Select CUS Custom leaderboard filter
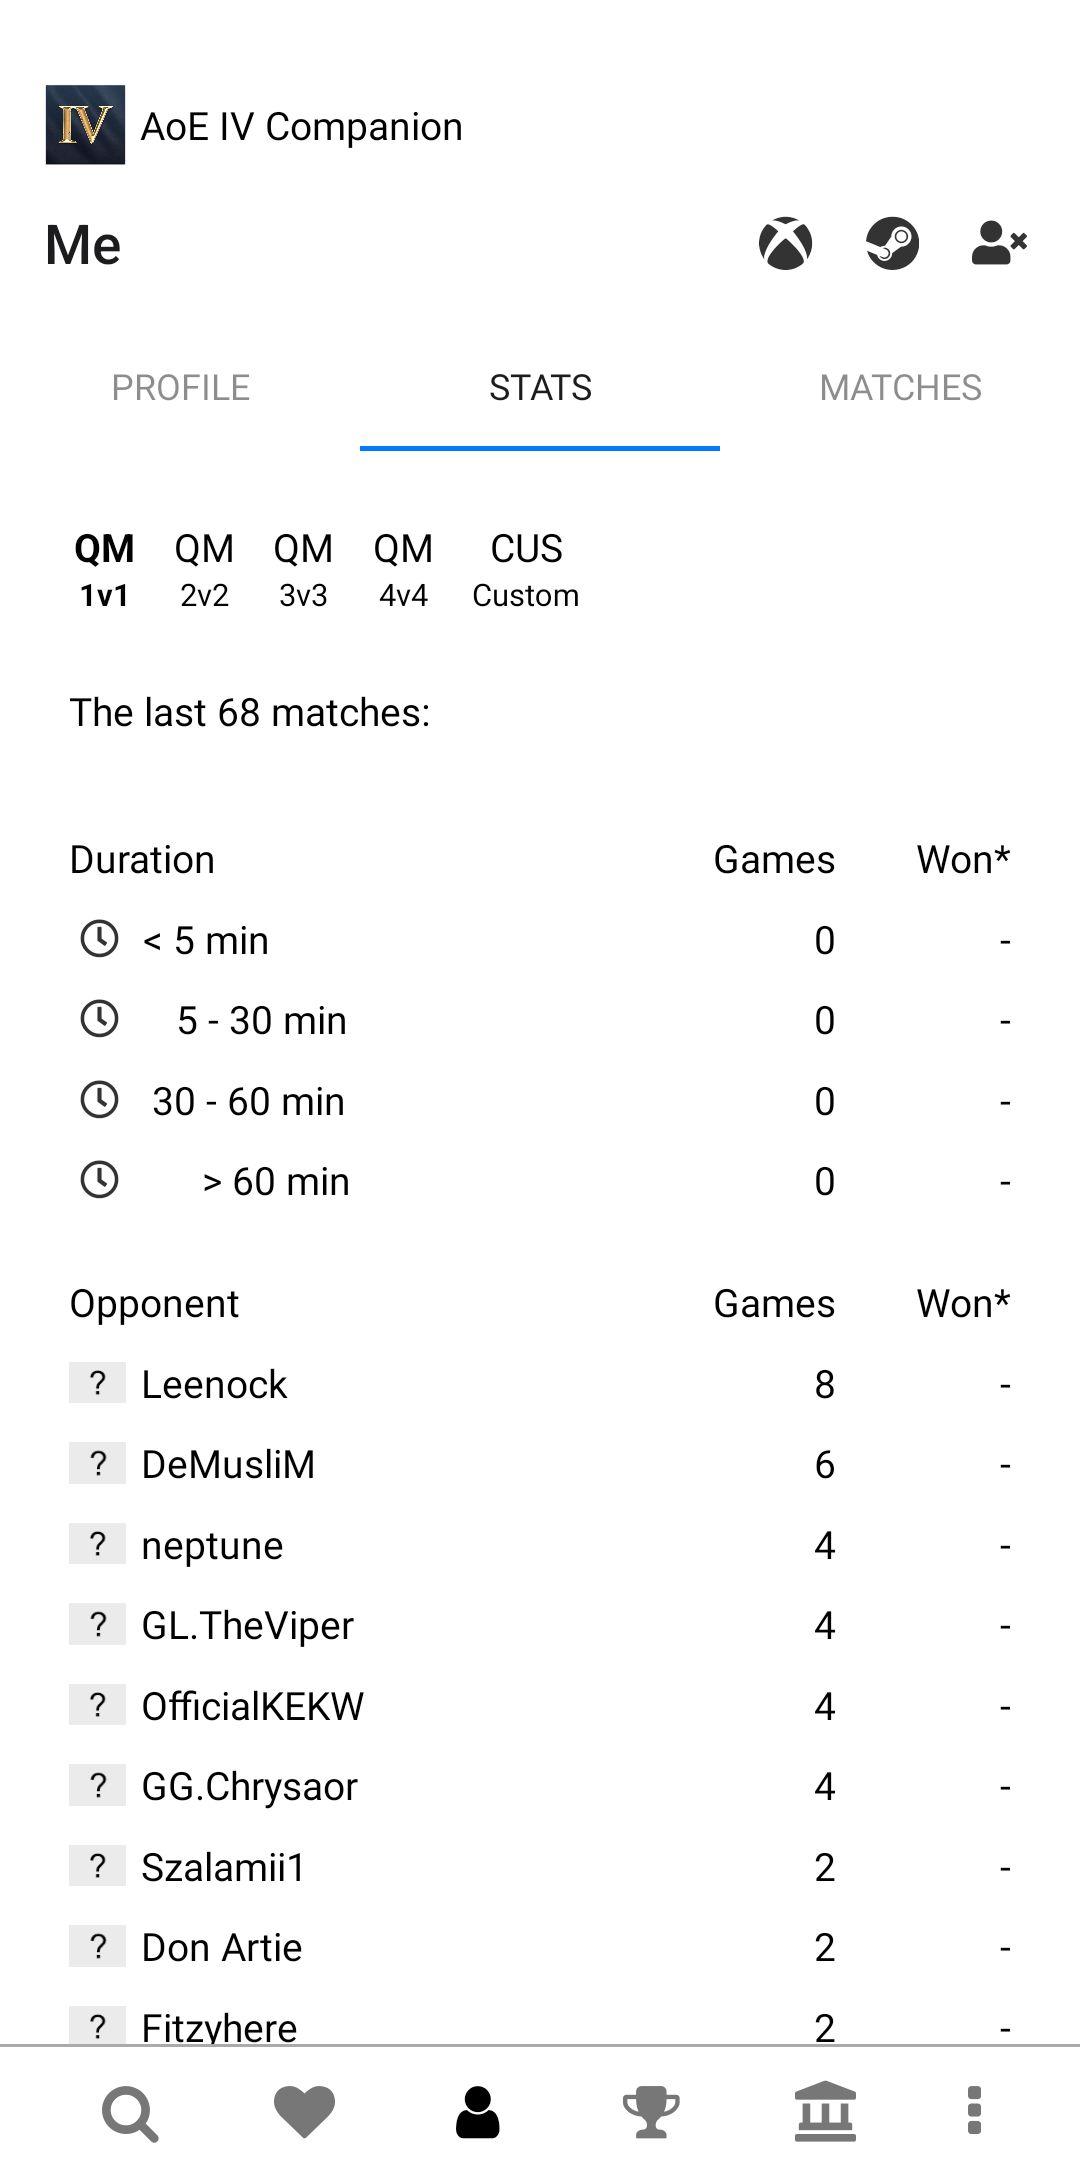The height and width of the screenshot is (2176, 1080). coord(526,570)
